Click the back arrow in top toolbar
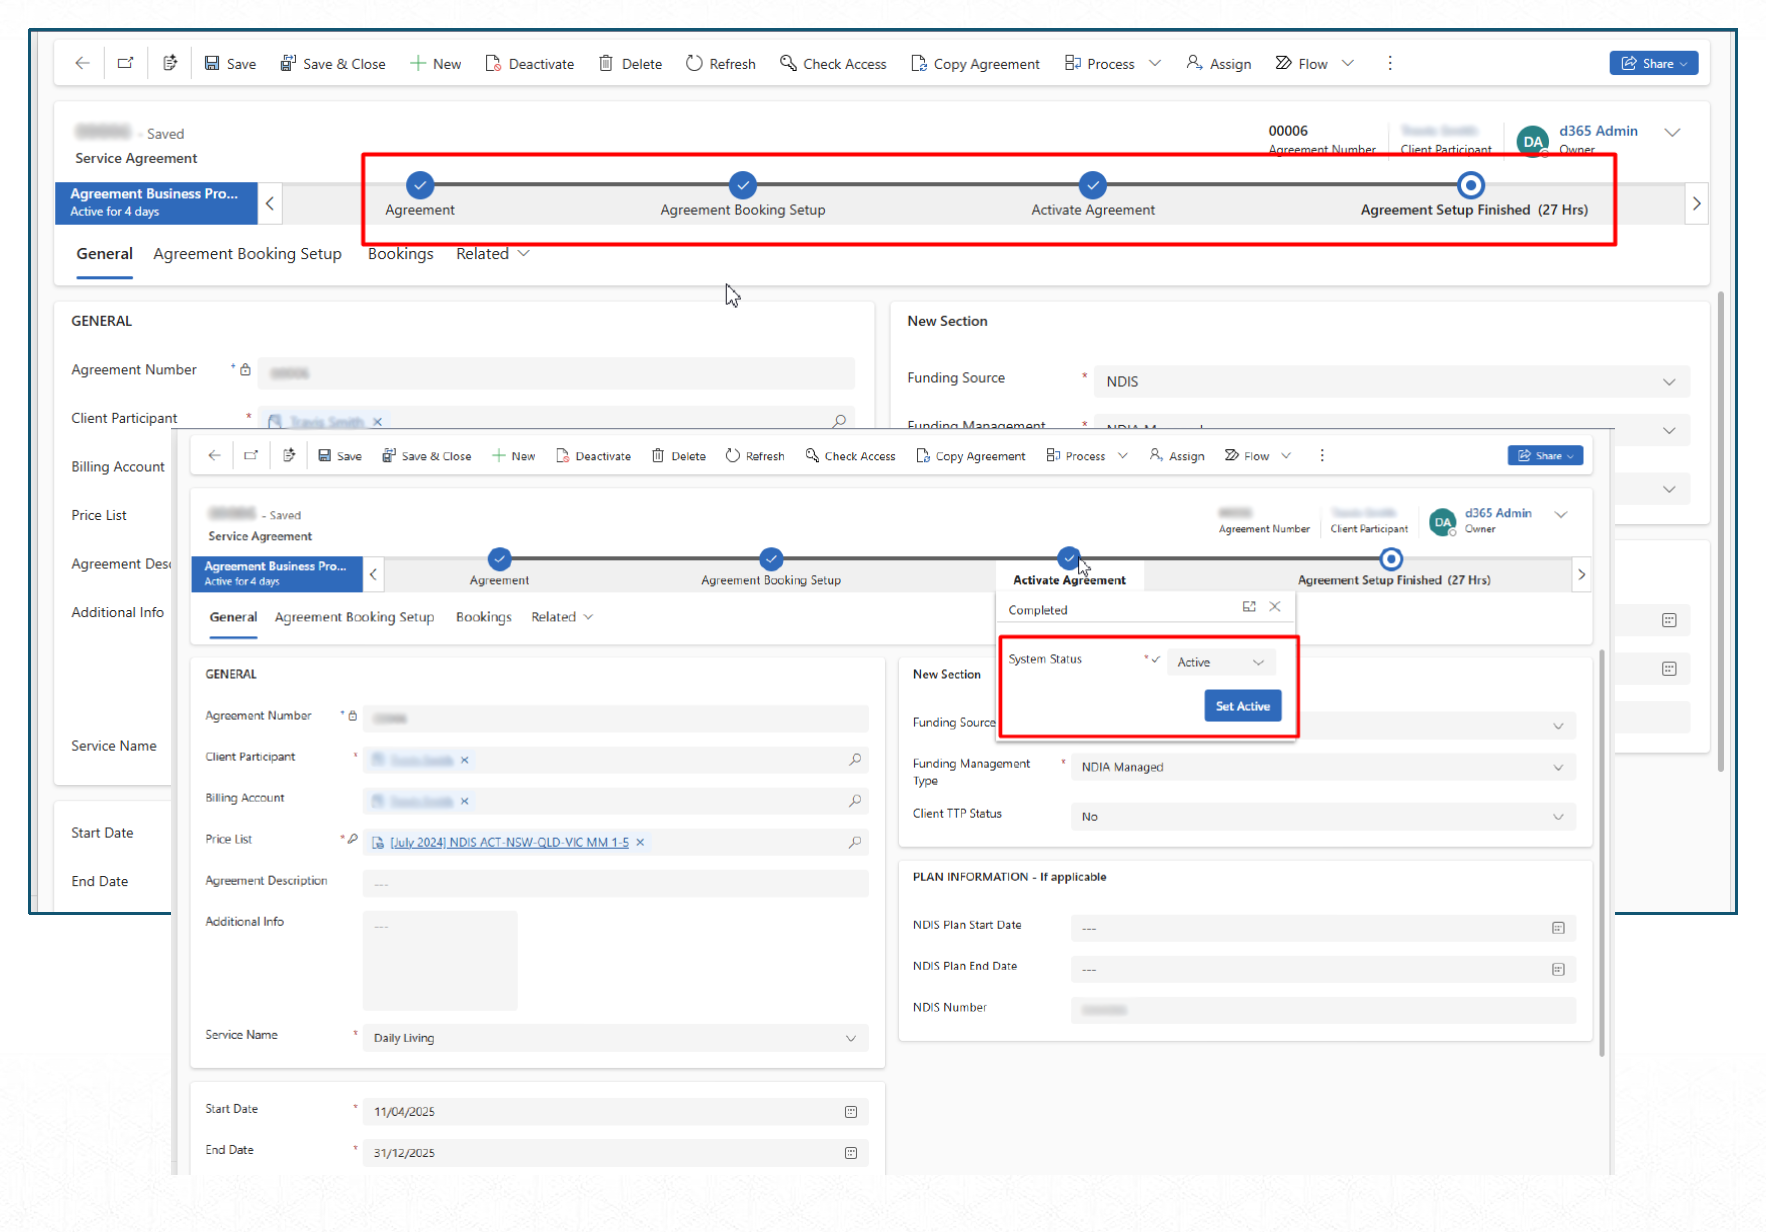 pyautogui.click(x=82, y=63)
